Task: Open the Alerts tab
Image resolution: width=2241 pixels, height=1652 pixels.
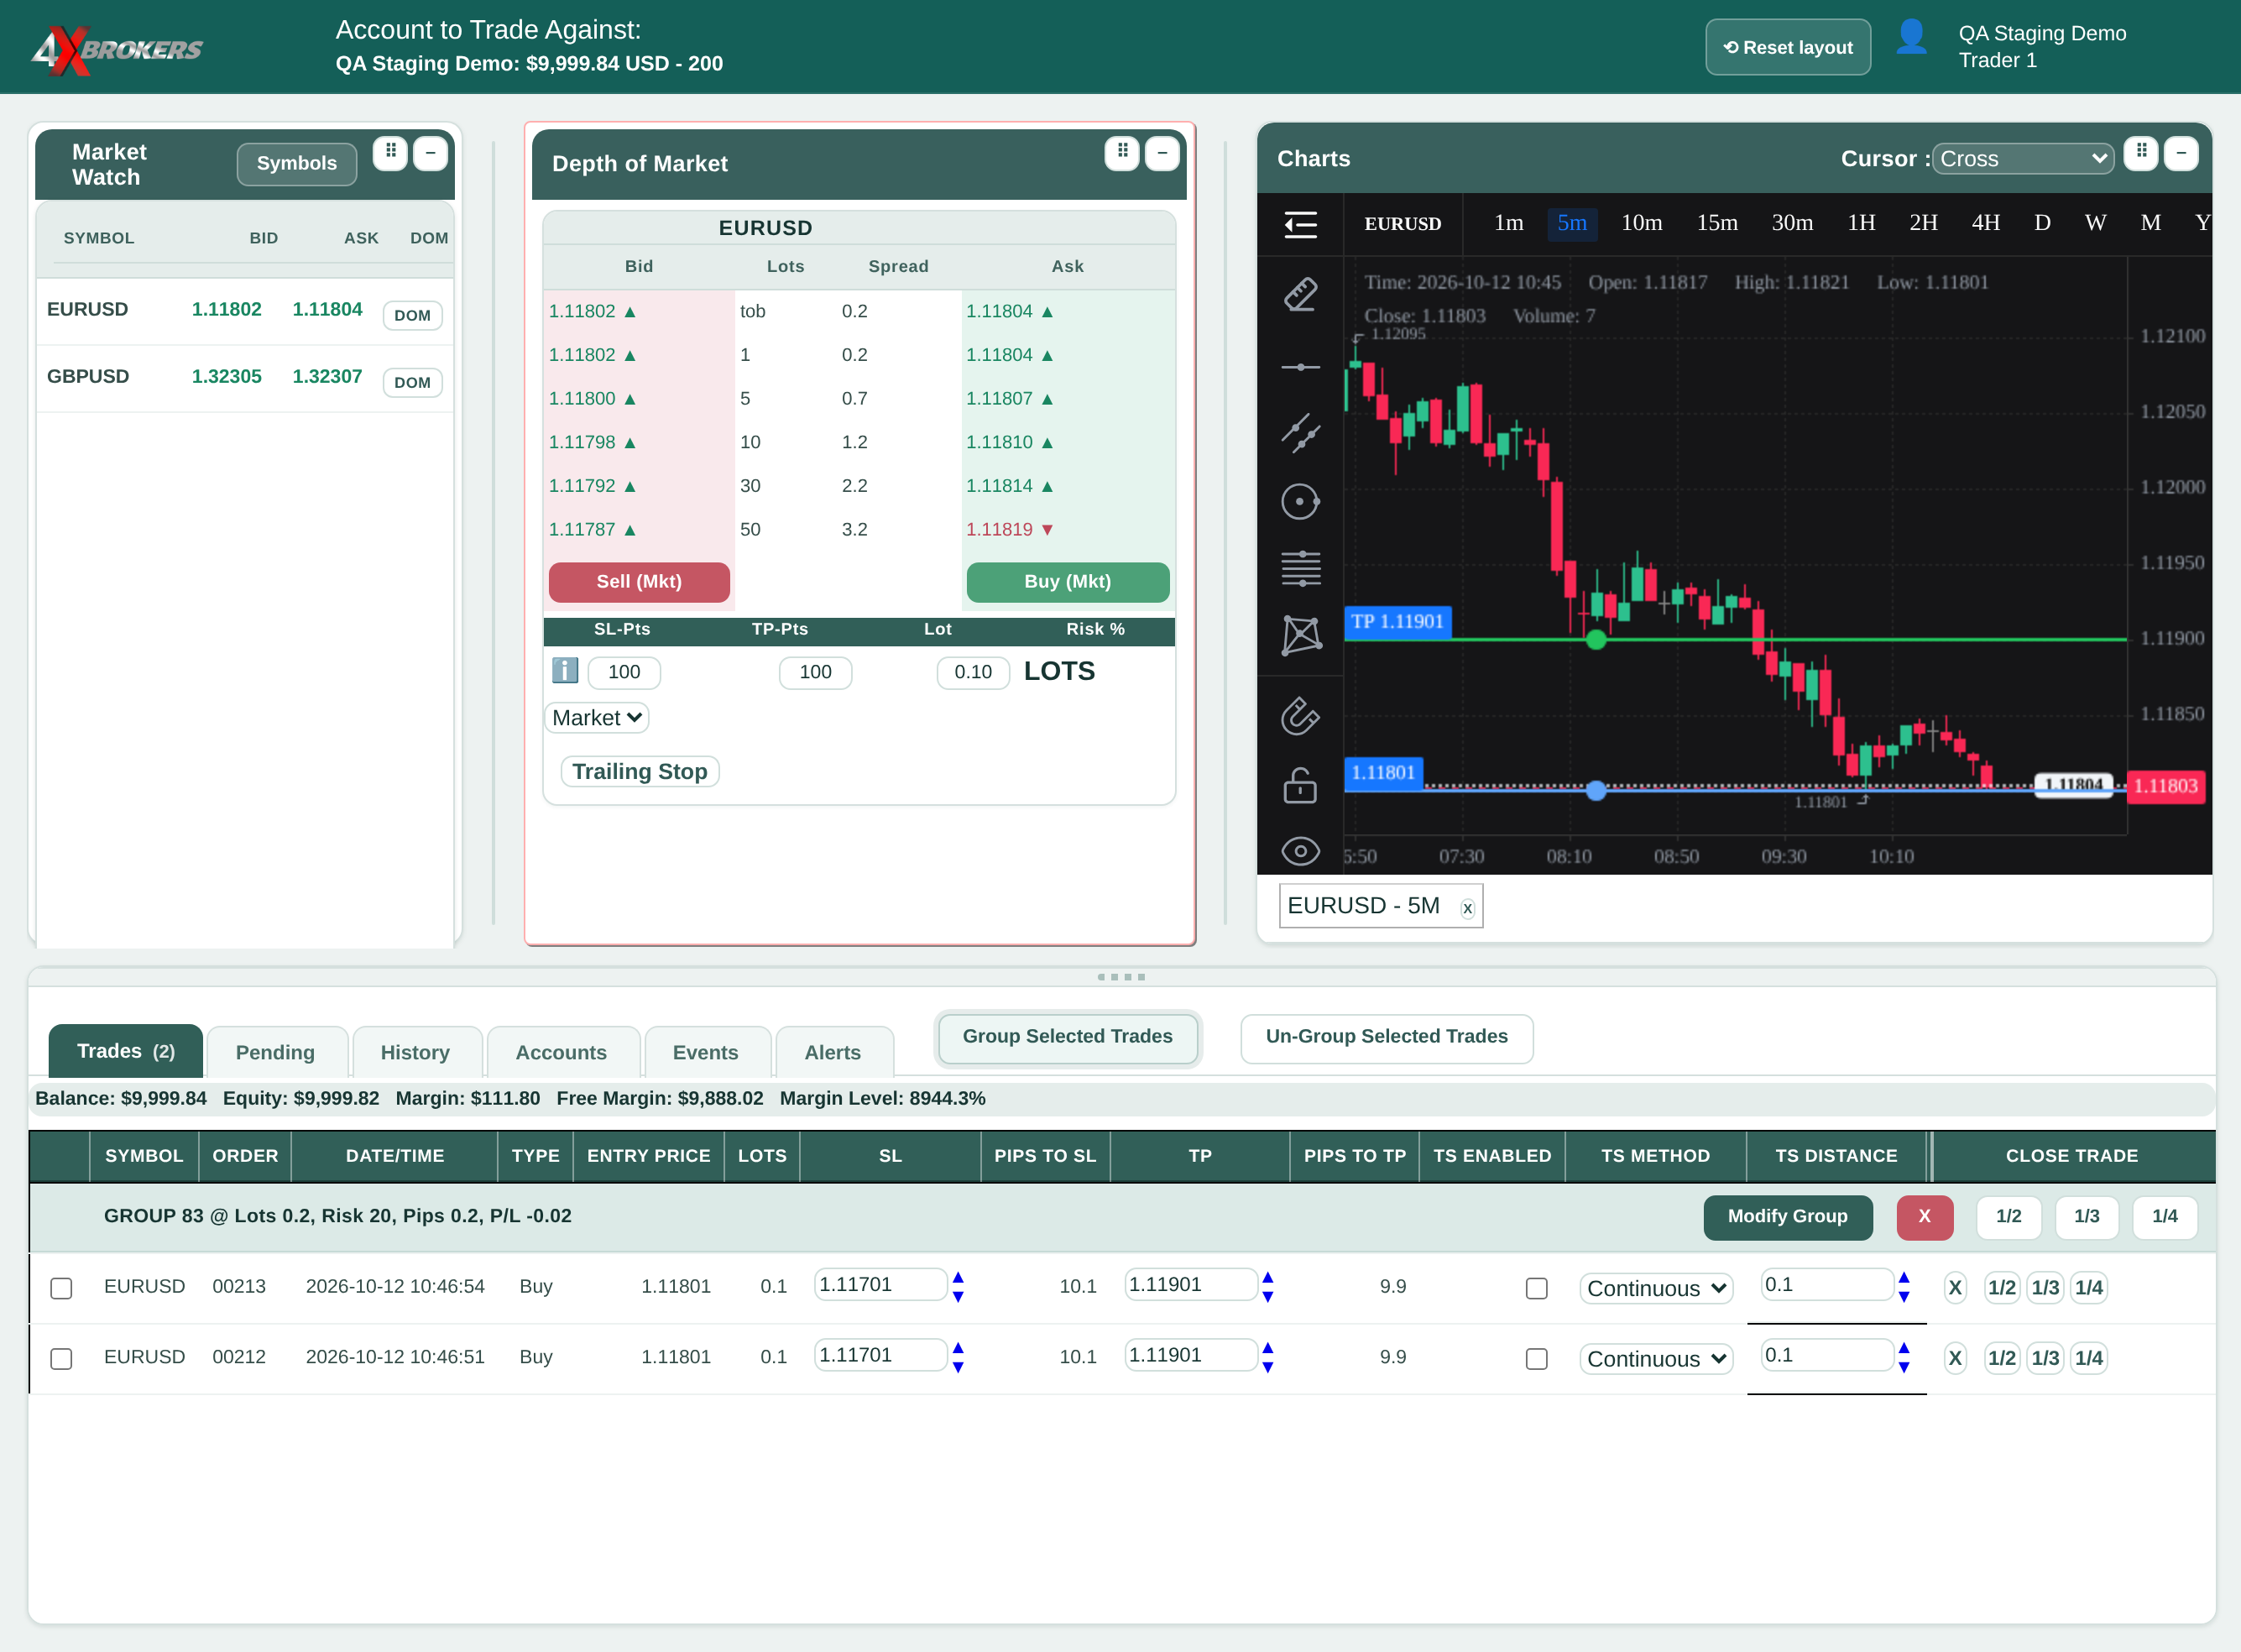Action: click(833, 1052)
